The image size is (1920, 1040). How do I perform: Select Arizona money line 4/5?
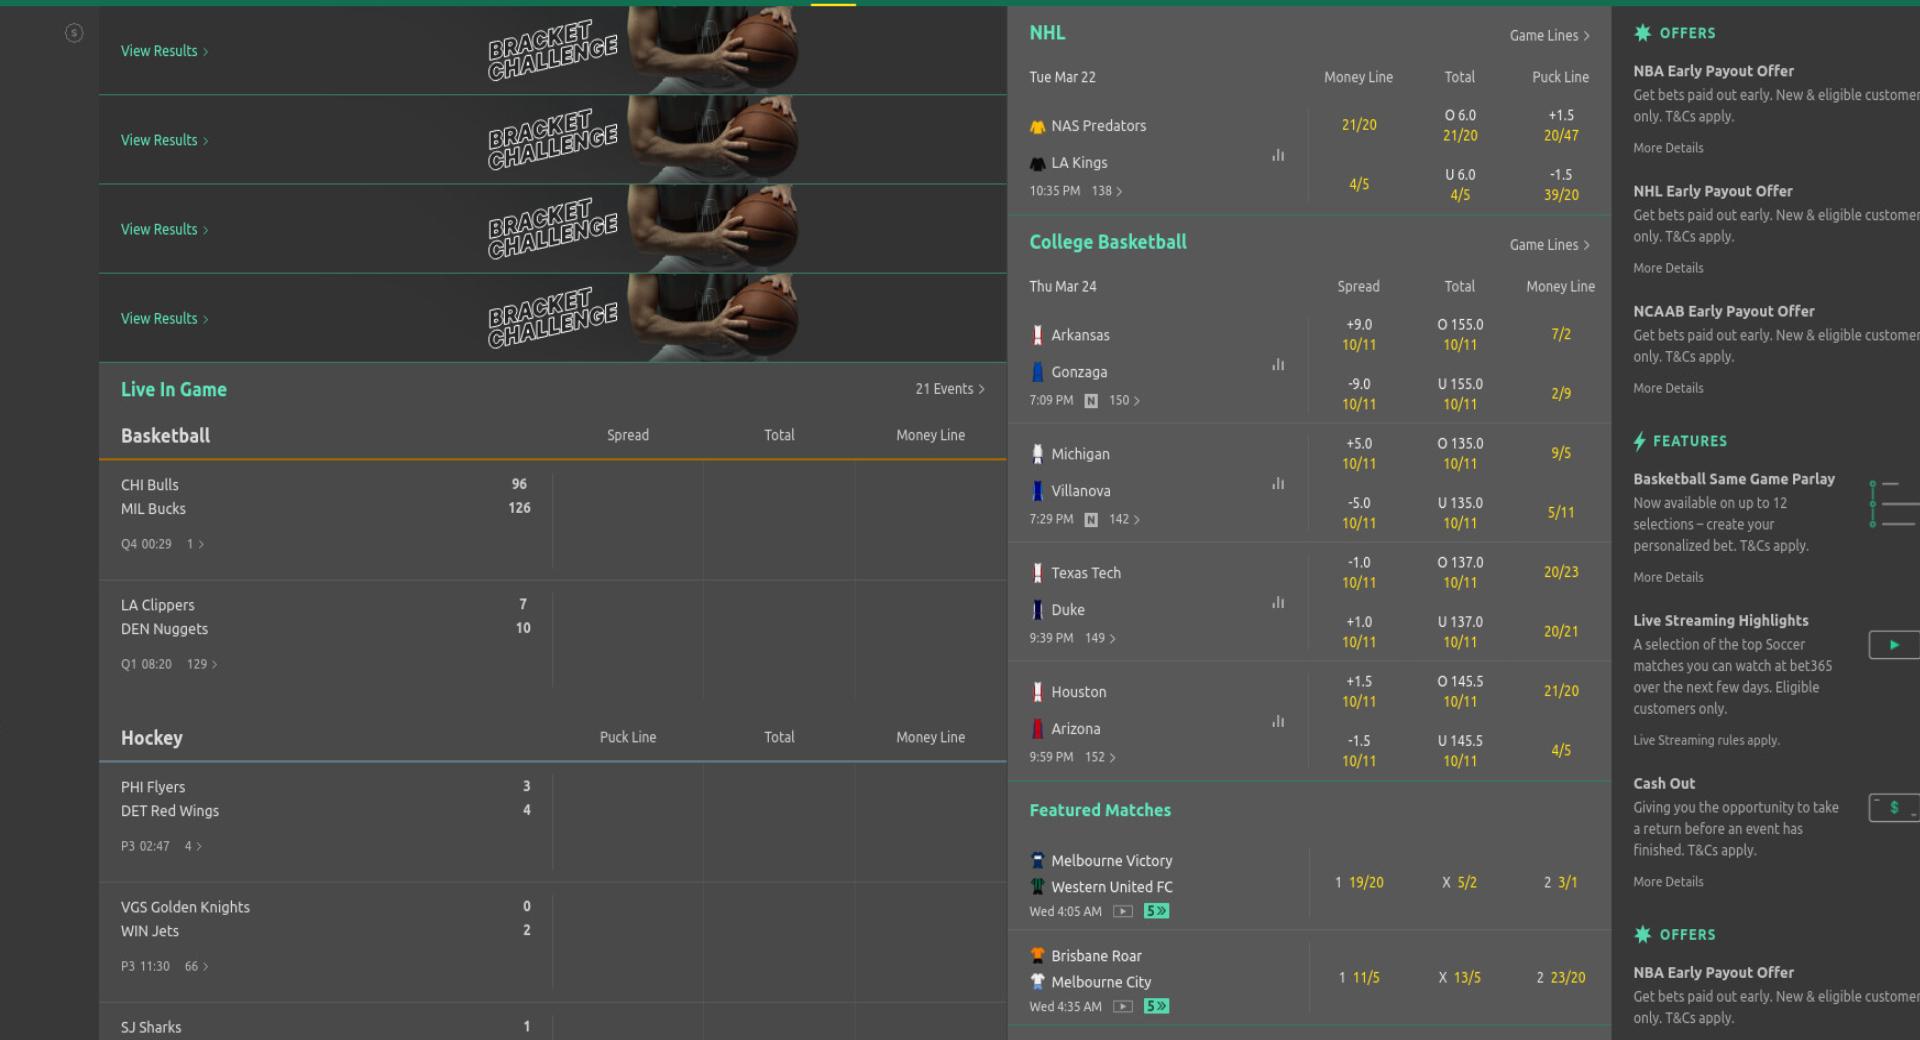point(1561,750)
